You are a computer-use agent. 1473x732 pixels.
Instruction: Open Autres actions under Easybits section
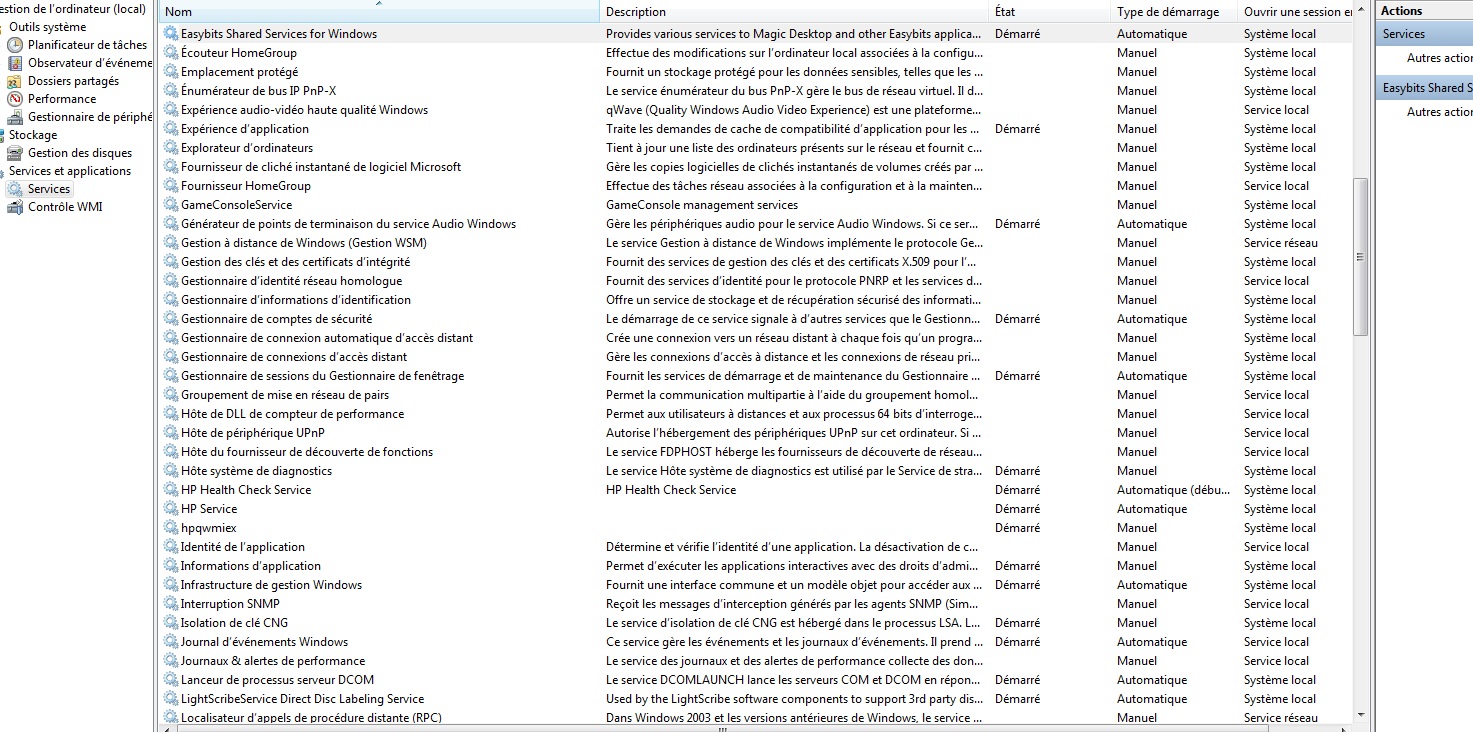coord(1439,112)
